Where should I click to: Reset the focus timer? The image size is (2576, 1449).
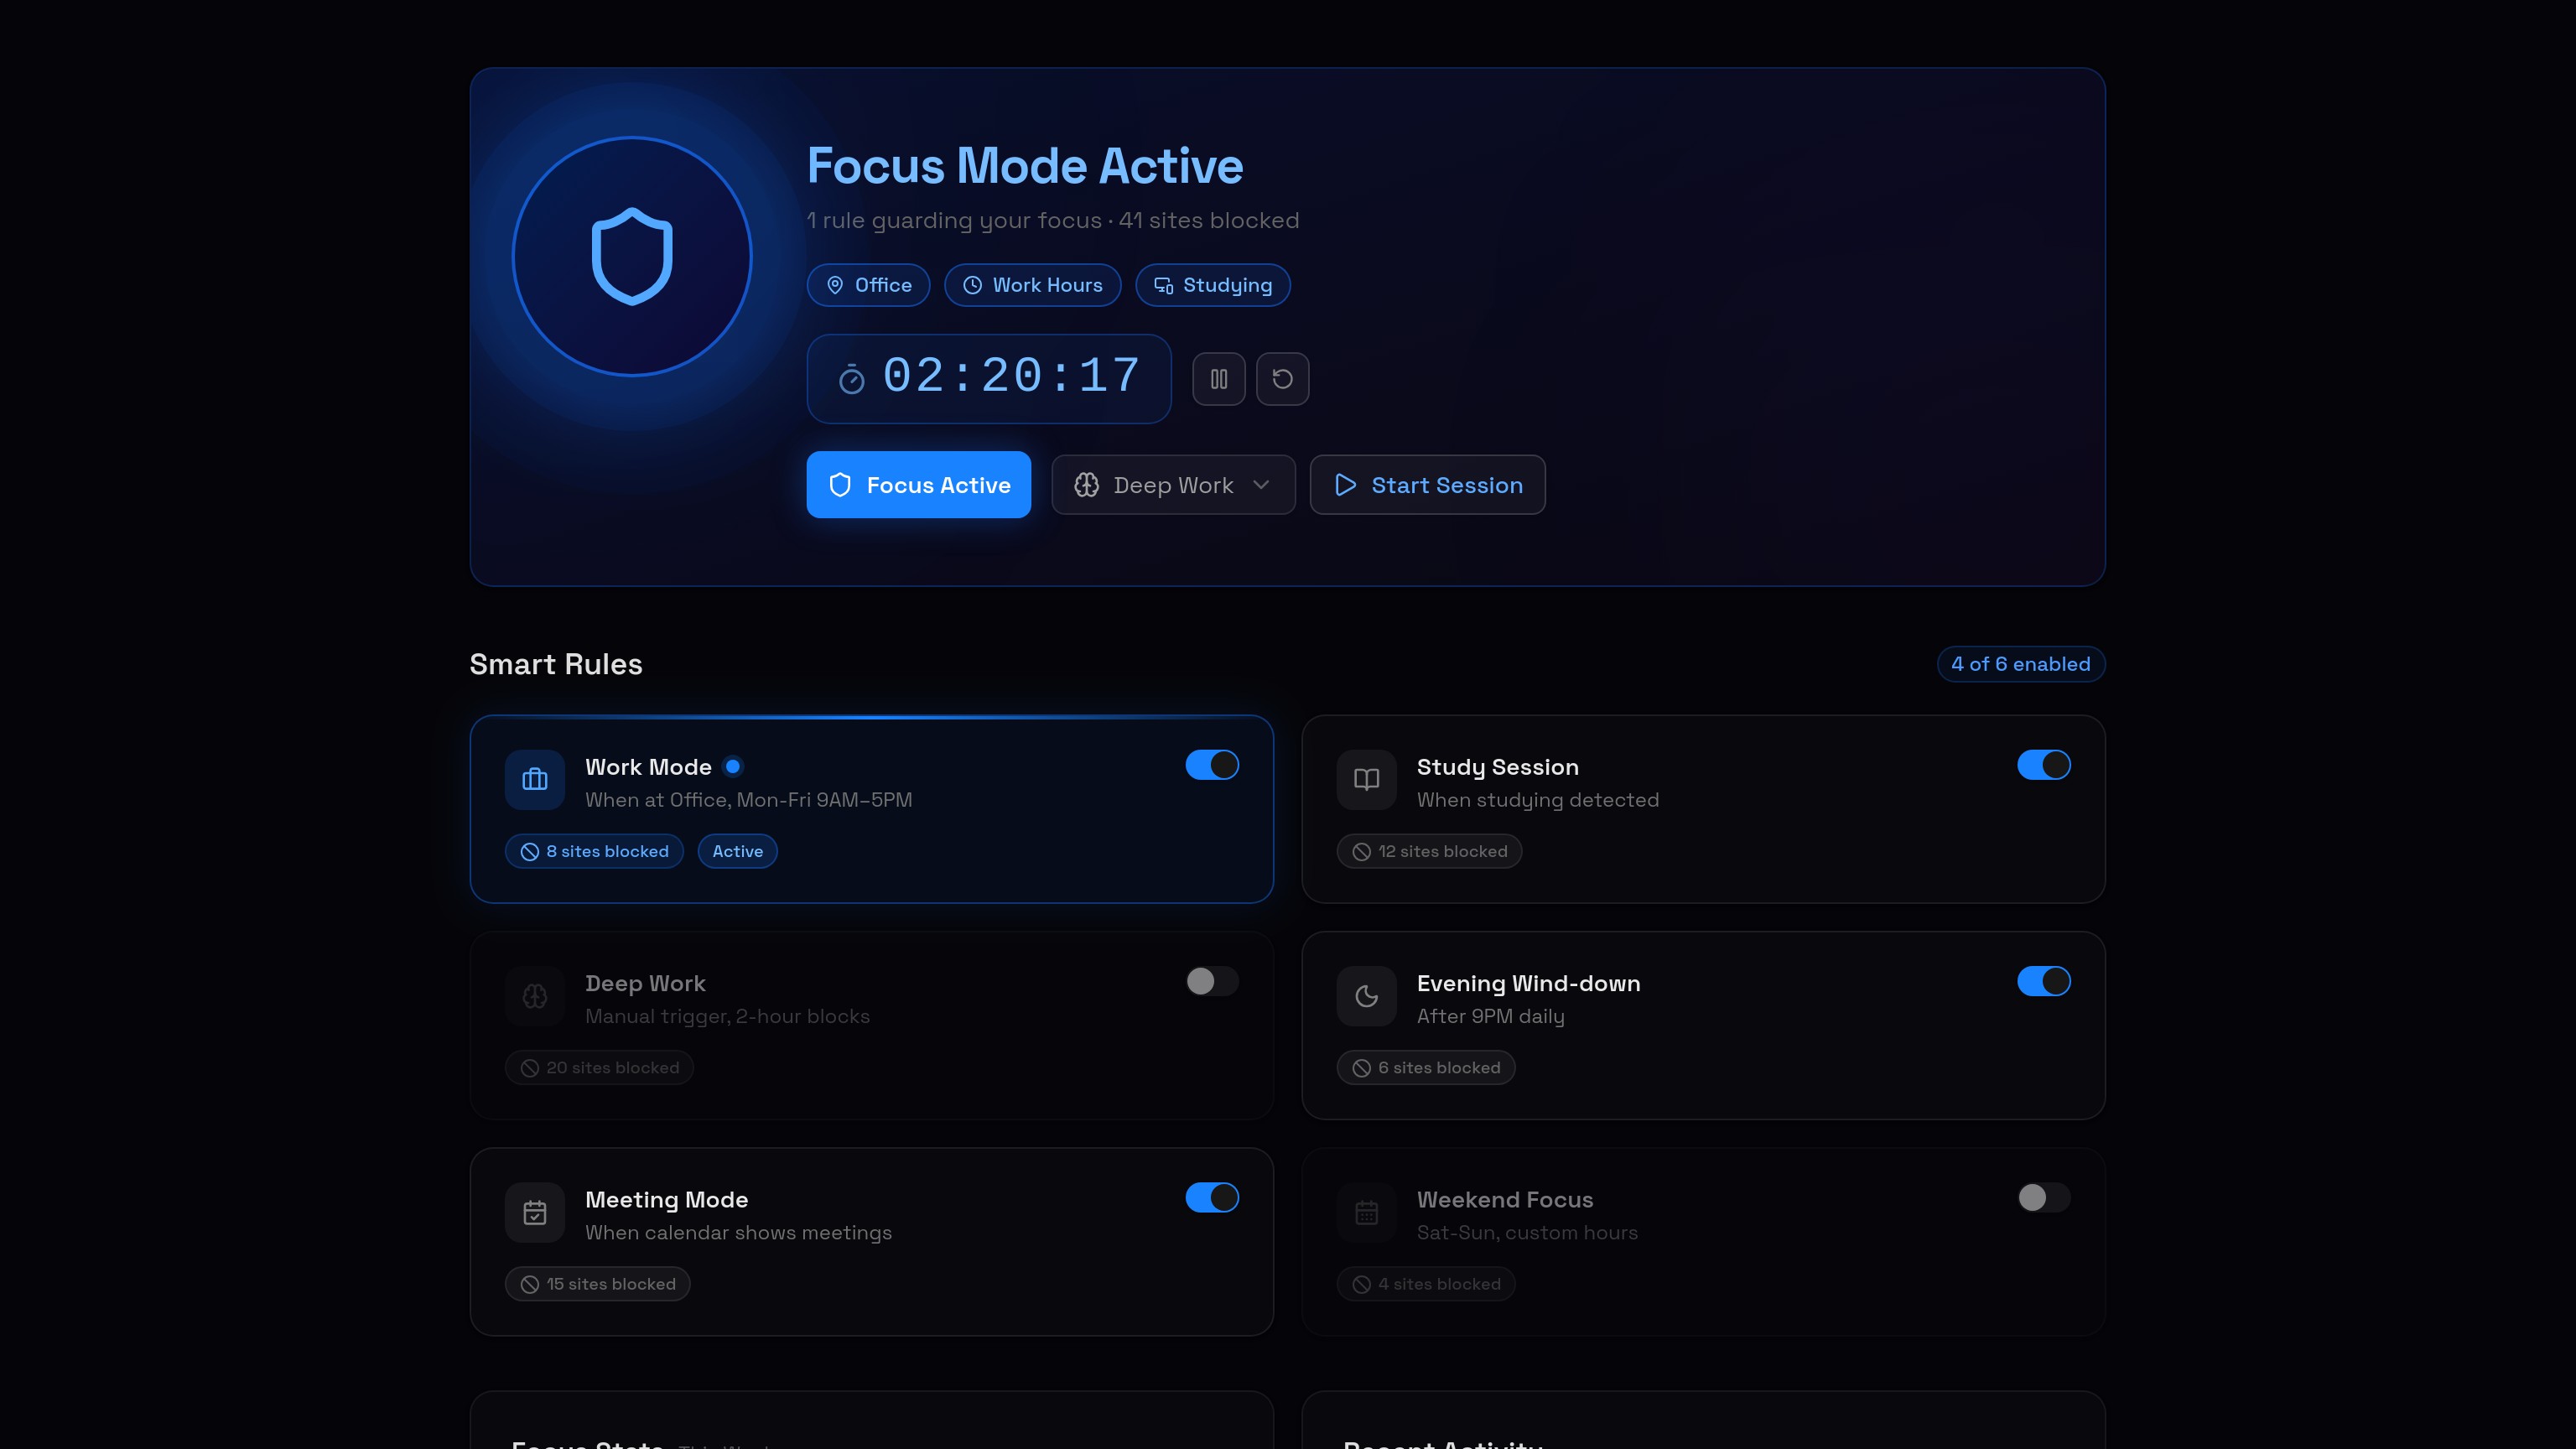click(1282, 379)
